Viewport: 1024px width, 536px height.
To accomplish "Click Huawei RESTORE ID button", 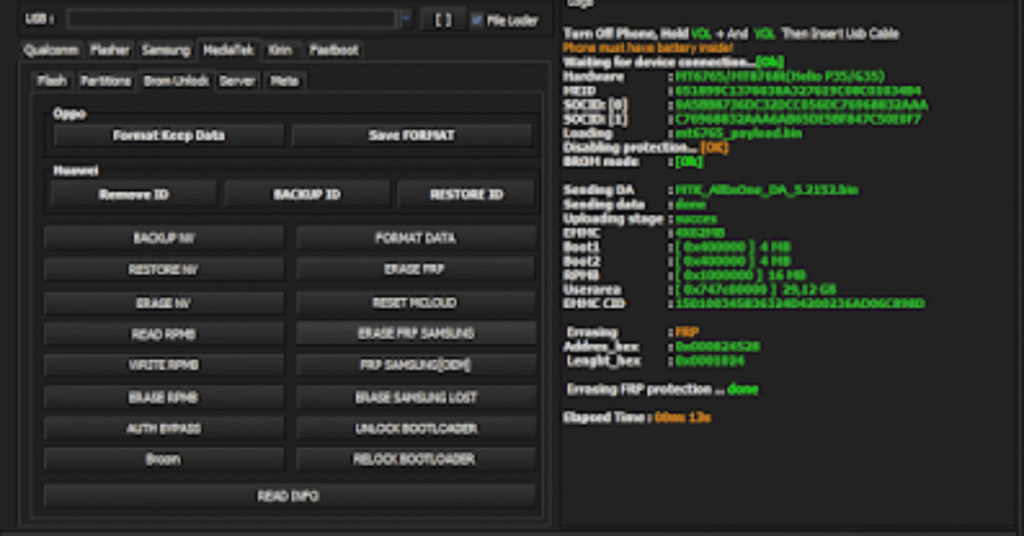I will pyautogui.click(x=466, y=195).
